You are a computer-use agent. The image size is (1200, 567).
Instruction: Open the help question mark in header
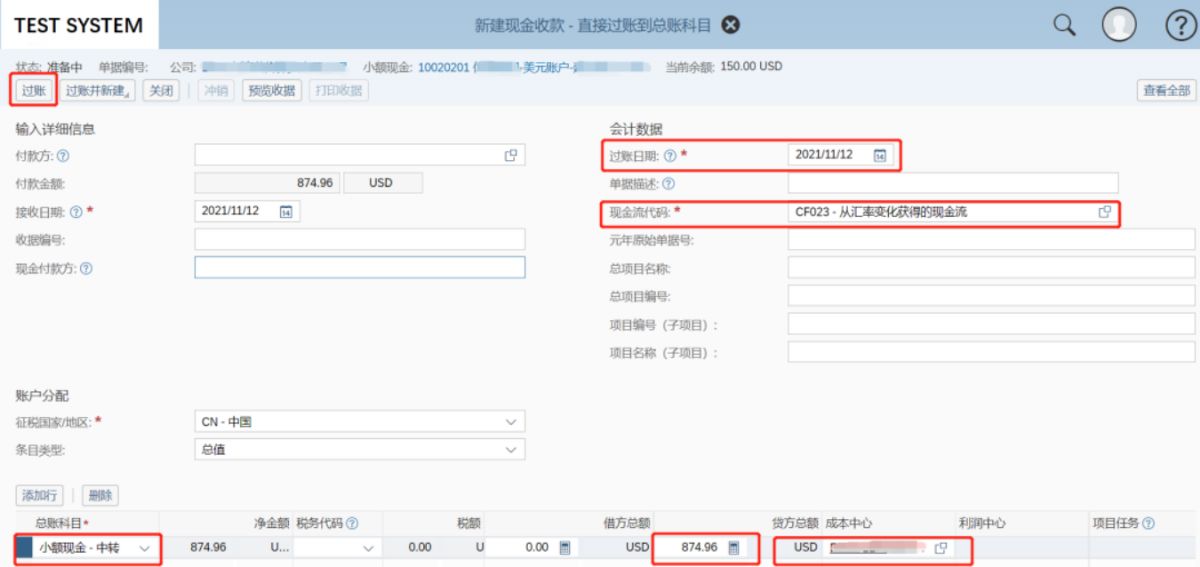1177,24
